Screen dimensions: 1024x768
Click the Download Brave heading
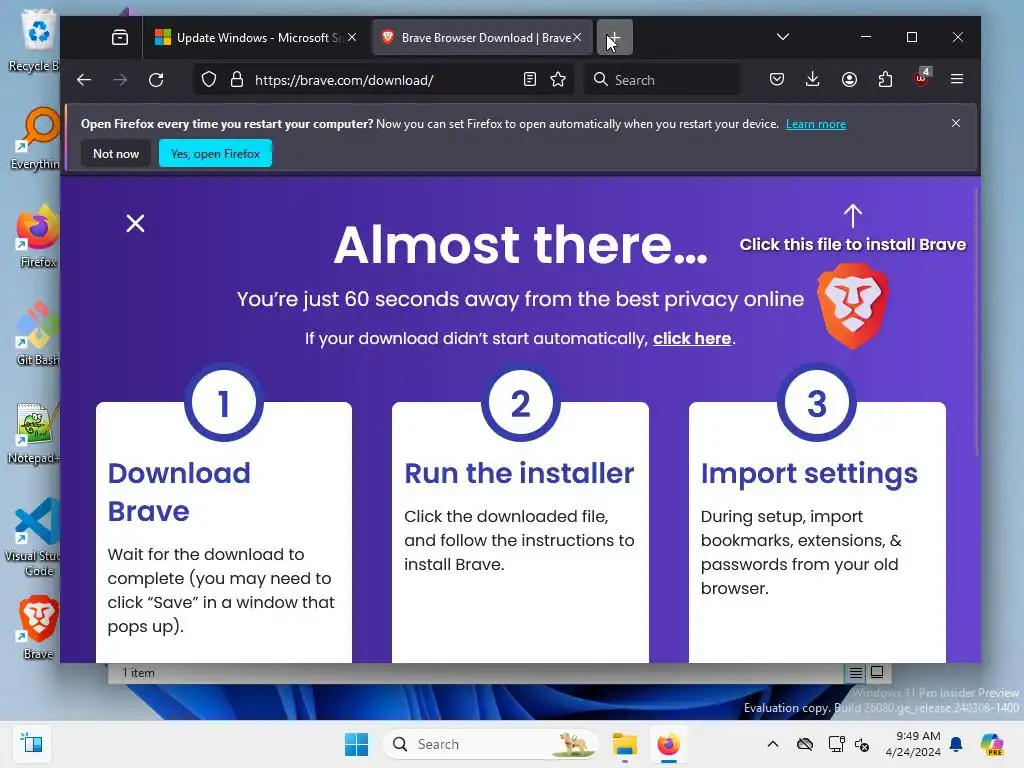[179, 492]
